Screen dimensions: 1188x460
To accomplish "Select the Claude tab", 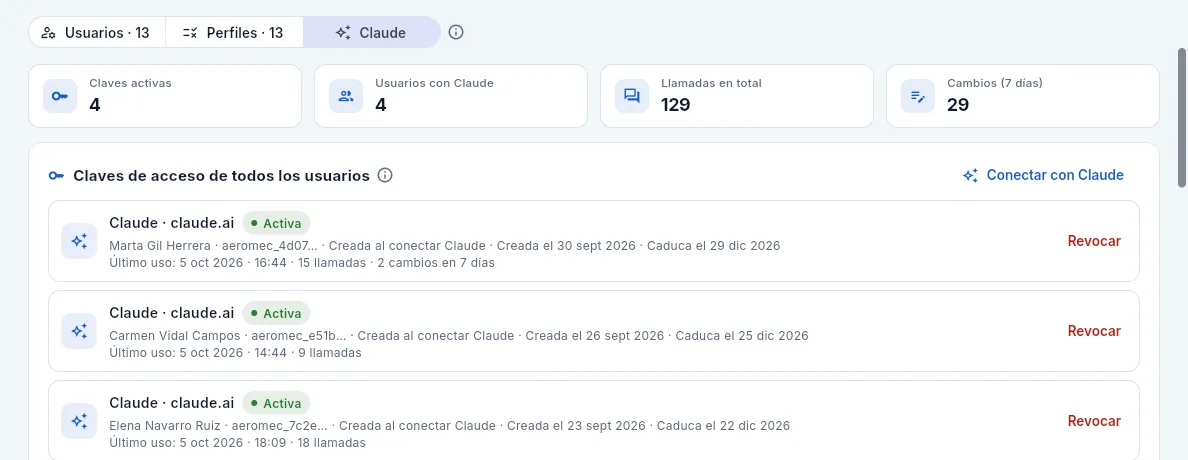I will point(371,33).
